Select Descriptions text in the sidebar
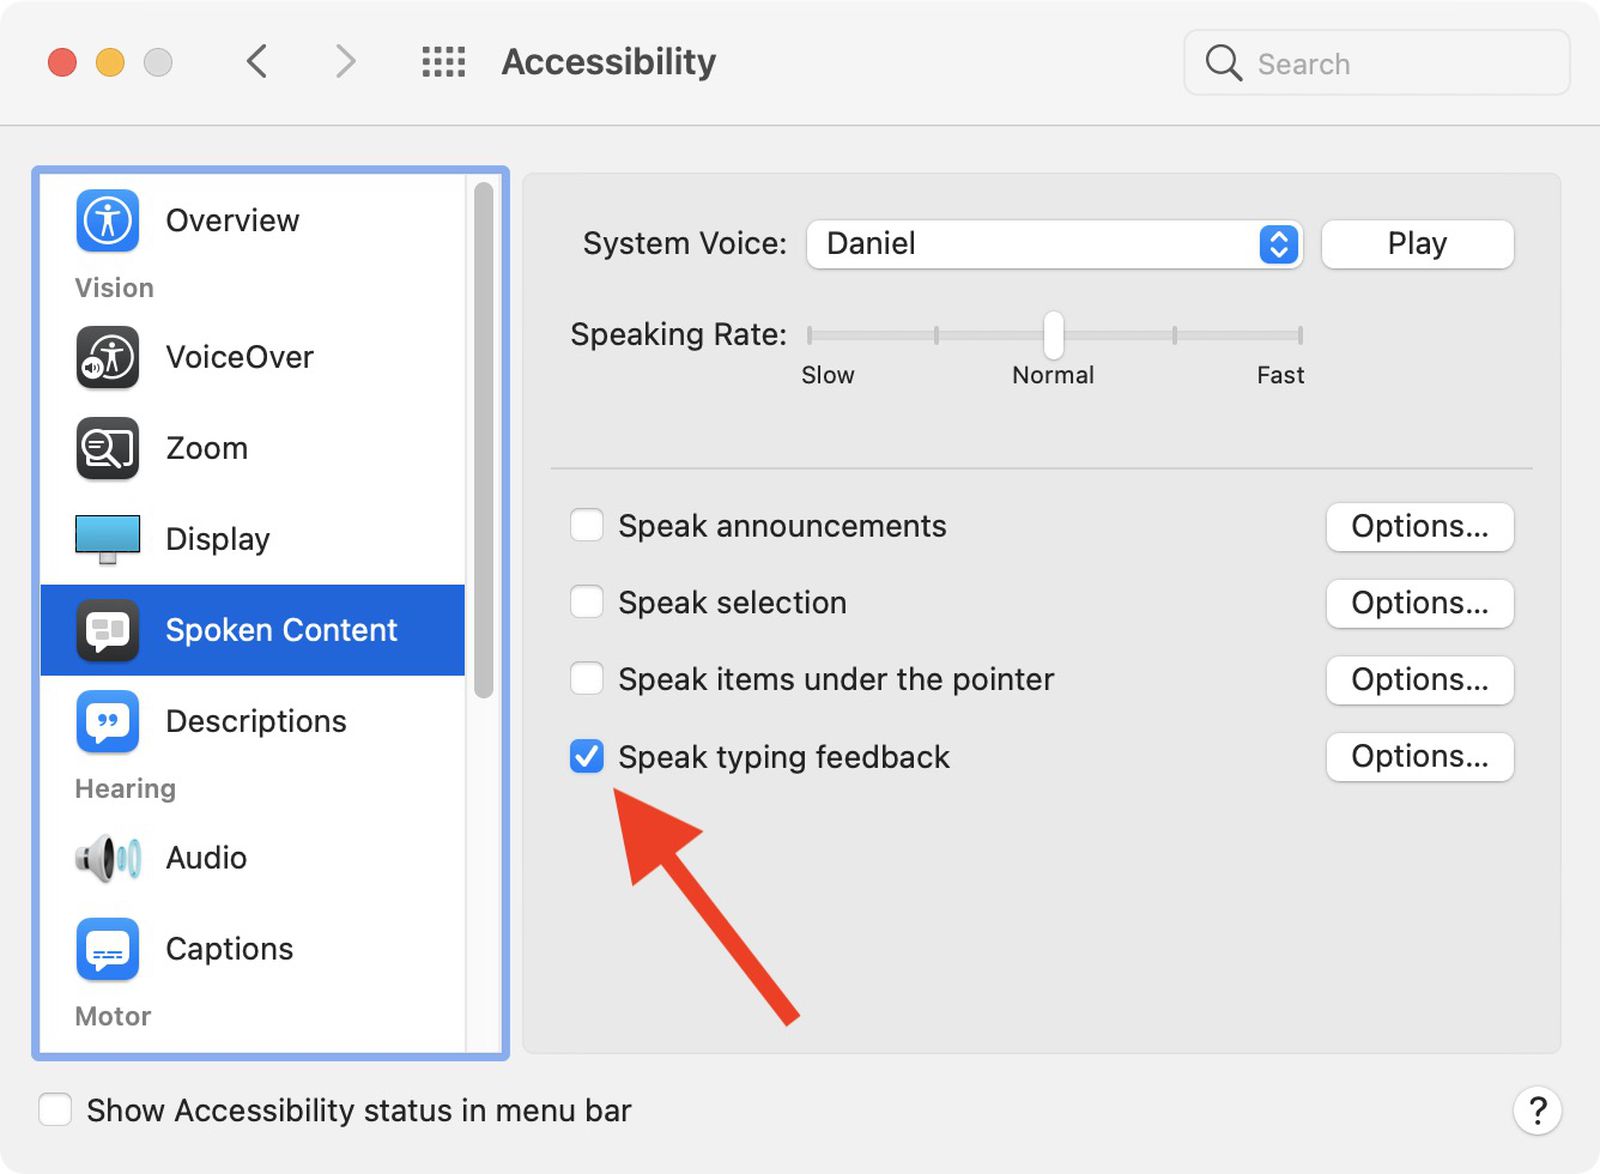The width and height of the screenshot is (1600, 1174). 256,721
